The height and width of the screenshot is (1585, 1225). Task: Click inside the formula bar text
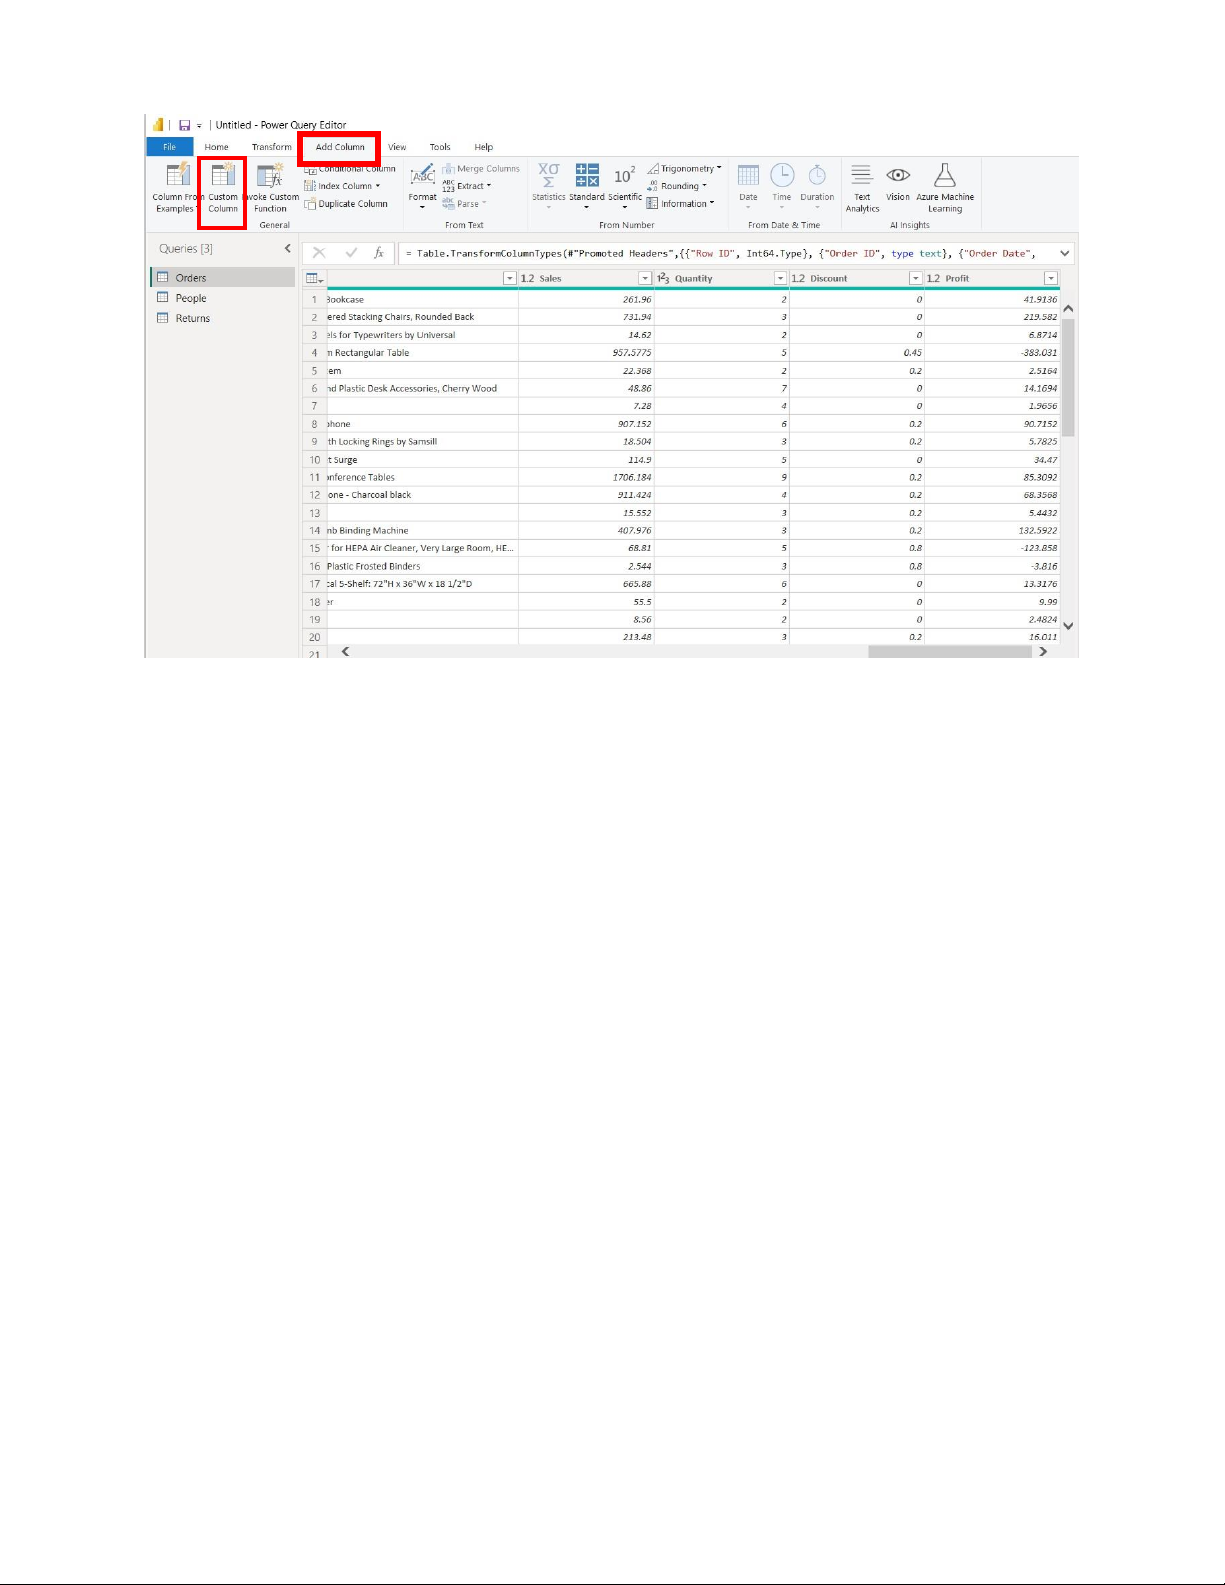720,254
